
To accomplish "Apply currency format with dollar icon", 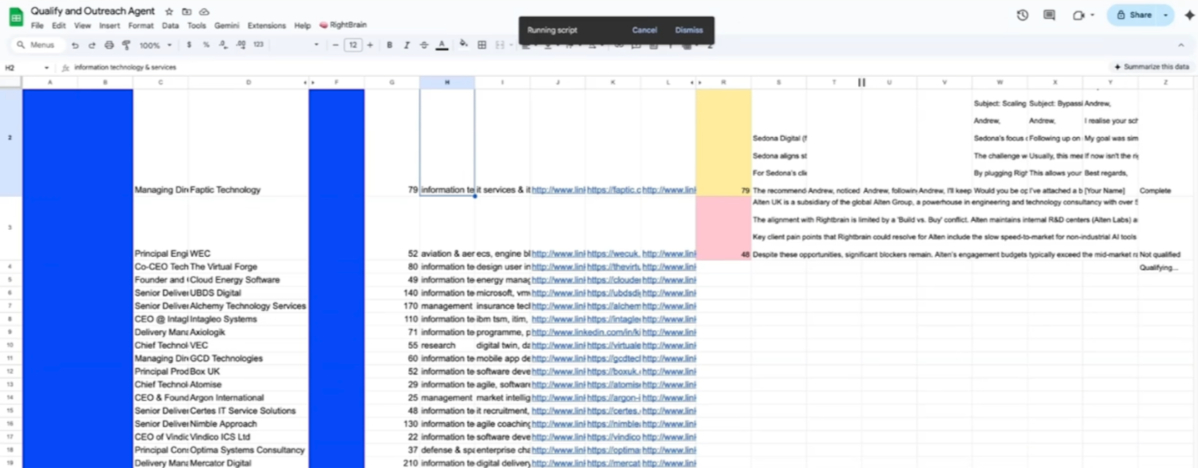I will click(189, 45).
